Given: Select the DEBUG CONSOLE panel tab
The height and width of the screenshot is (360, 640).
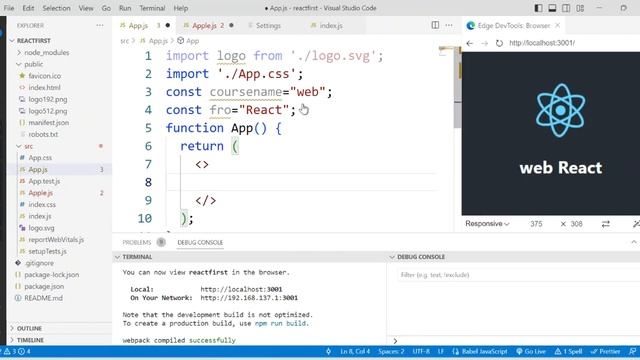Looking at the screenshot, I should 200,242.
